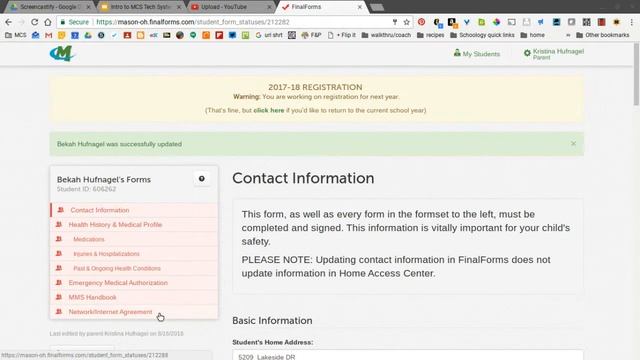Open the Injuries & Hospitalizations form
Image resolution: width=640 pixels, height=360 pixels.
(134, 253)
